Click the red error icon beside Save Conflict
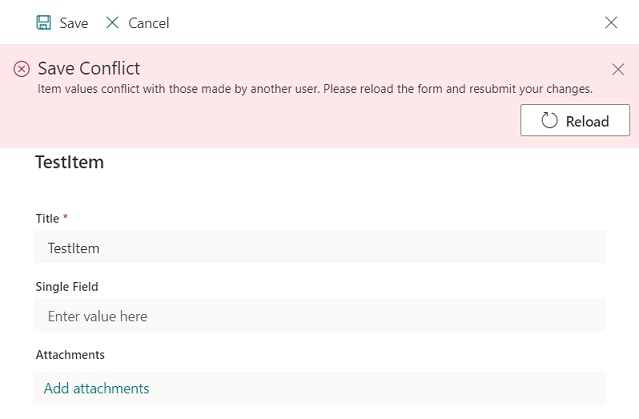The image size is (639, 419). [x=22, y=69]
